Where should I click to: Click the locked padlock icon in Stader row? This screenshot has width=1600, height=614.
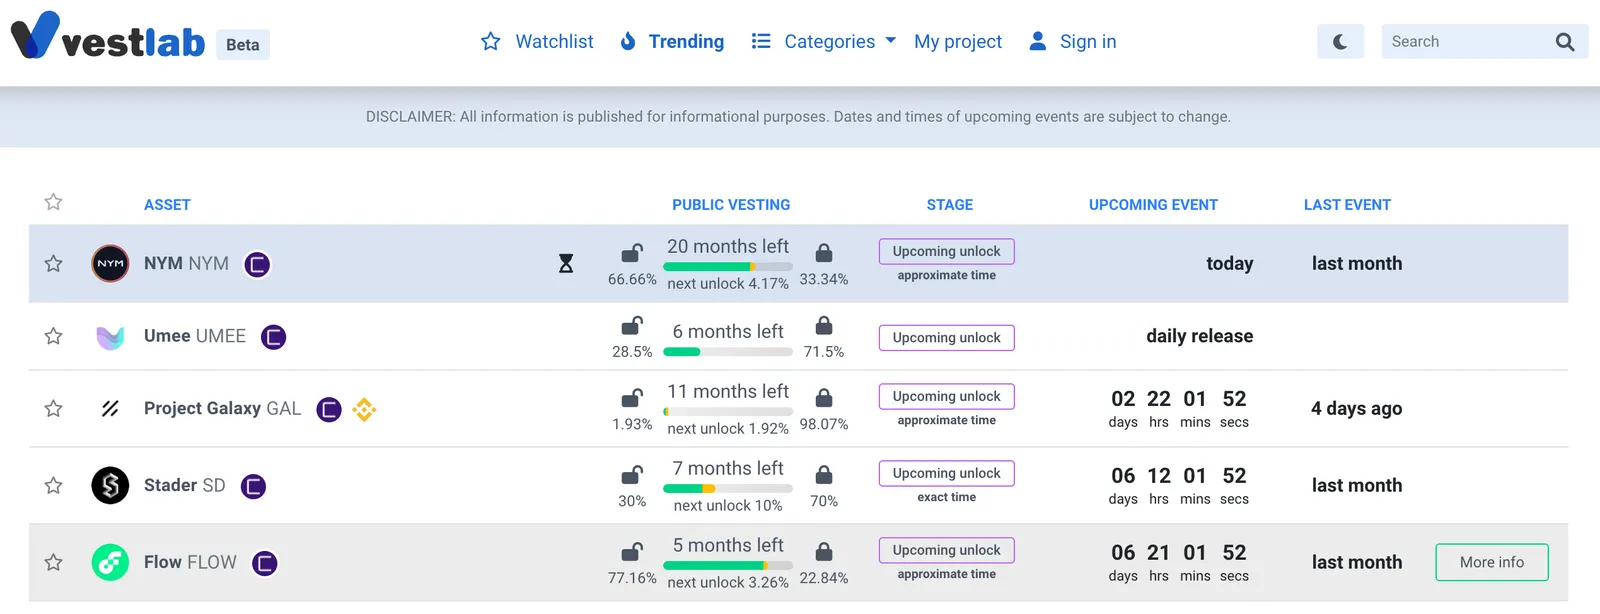pyautogui.click(x=824, y=474)
